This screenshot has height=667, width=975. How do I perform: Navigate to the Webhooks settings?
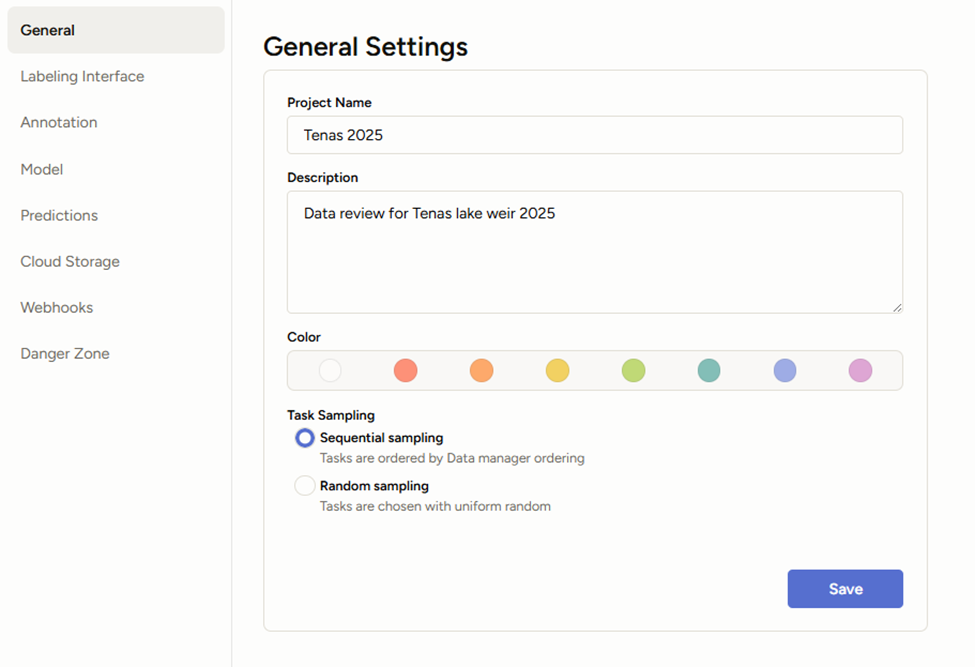[56, 307]
